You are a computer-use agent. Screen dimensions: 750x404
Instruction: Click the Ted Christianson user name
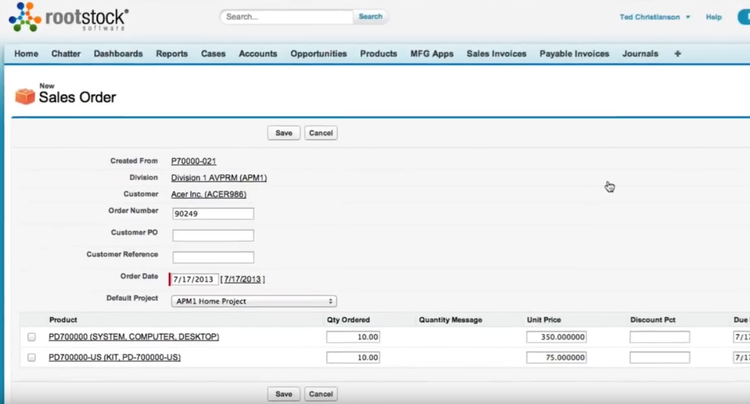tap(650, 17)
